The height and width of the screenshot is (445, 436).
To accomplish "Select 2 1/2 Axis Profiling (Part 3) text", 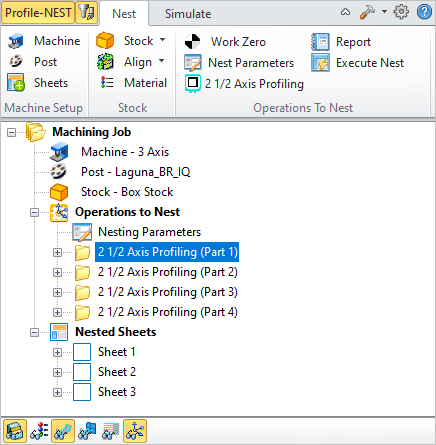I will (x=167, y=292).
